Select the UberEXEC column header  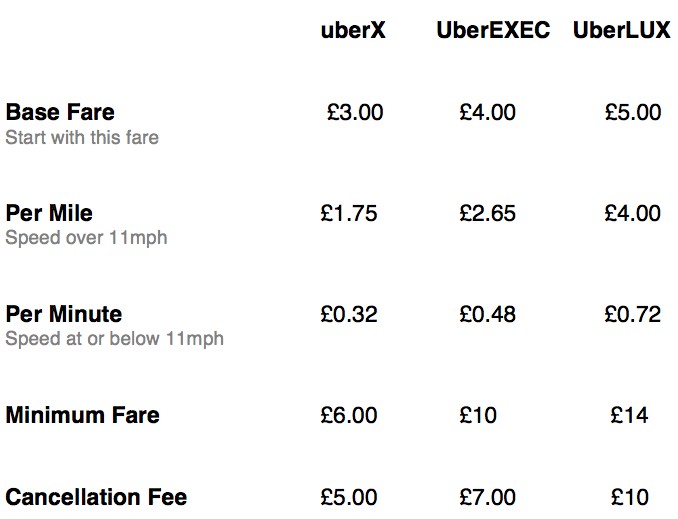pos(493,30)
